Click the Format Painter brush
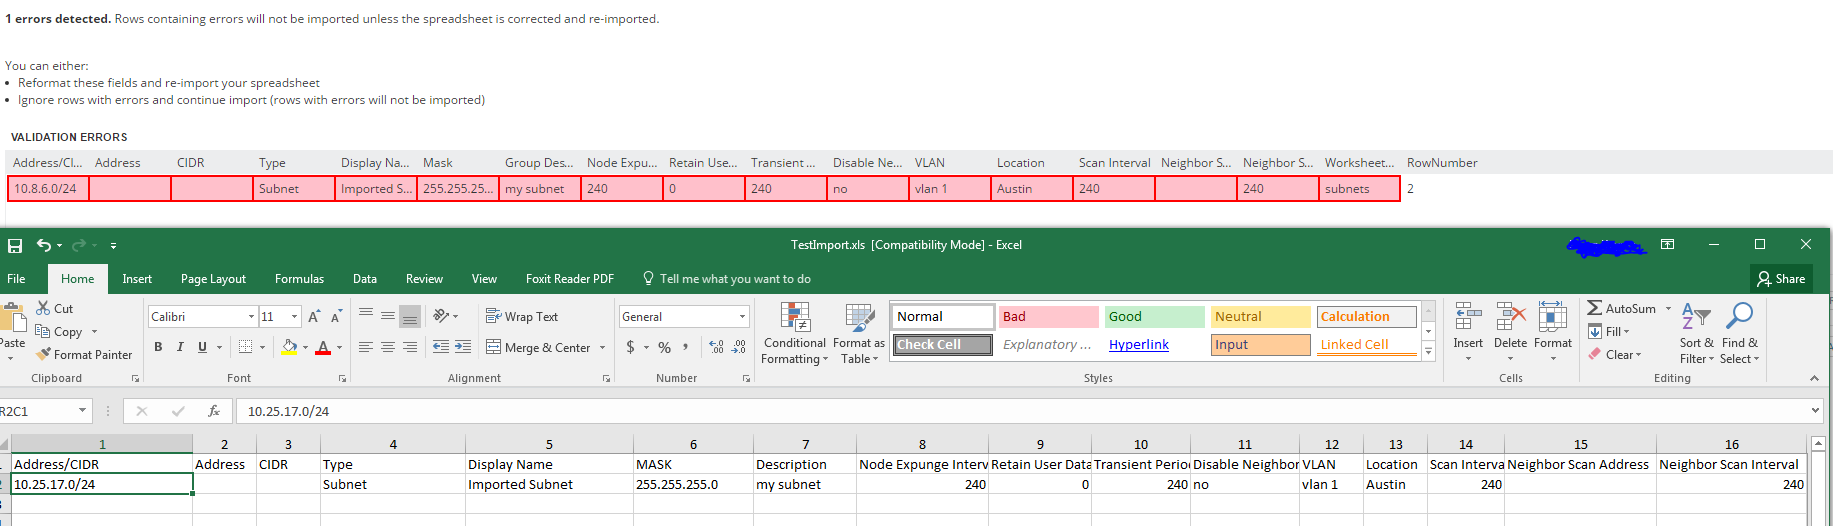This screenshot has height=526, width=1833. point(43,354)
